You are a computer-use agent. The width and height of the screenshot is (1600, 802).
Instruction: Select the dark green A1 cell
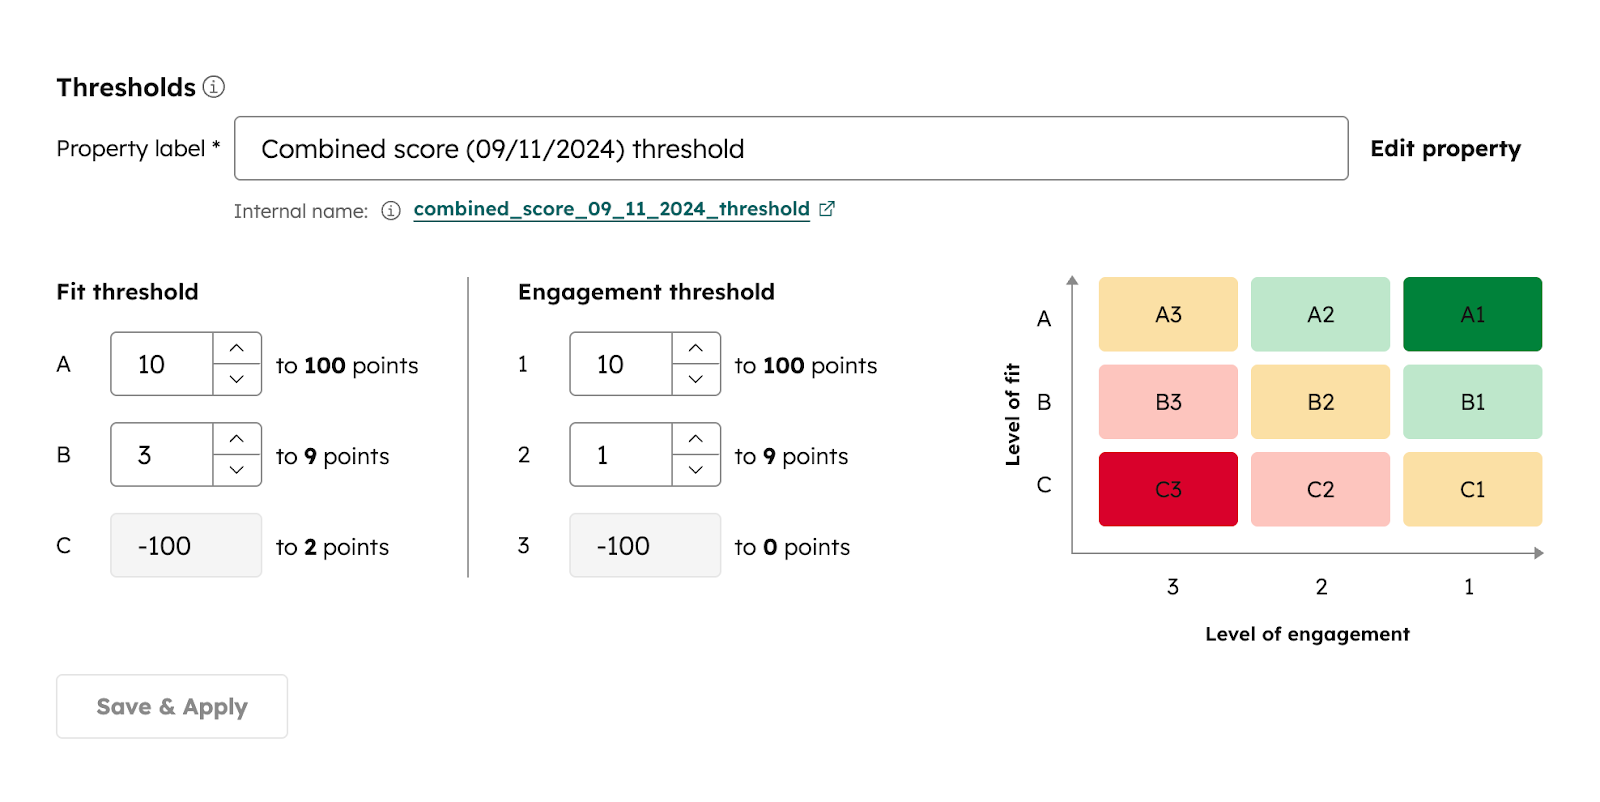click(1472, 315)
